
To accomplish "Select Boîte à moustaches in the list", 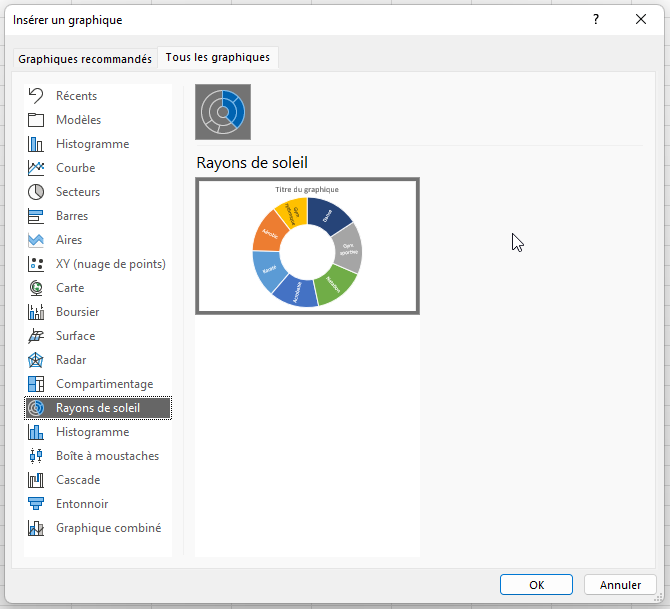I will 107,456.
